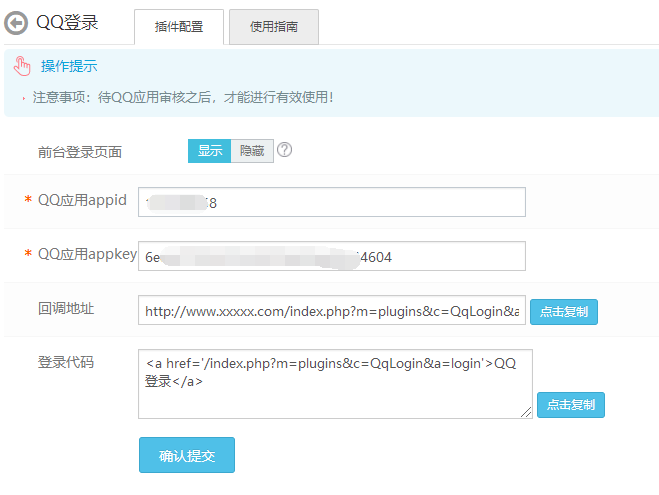Viewport: 659px width, 495px height.
Task: Focus the QQ应用appid input field
Action: [331, 203]
